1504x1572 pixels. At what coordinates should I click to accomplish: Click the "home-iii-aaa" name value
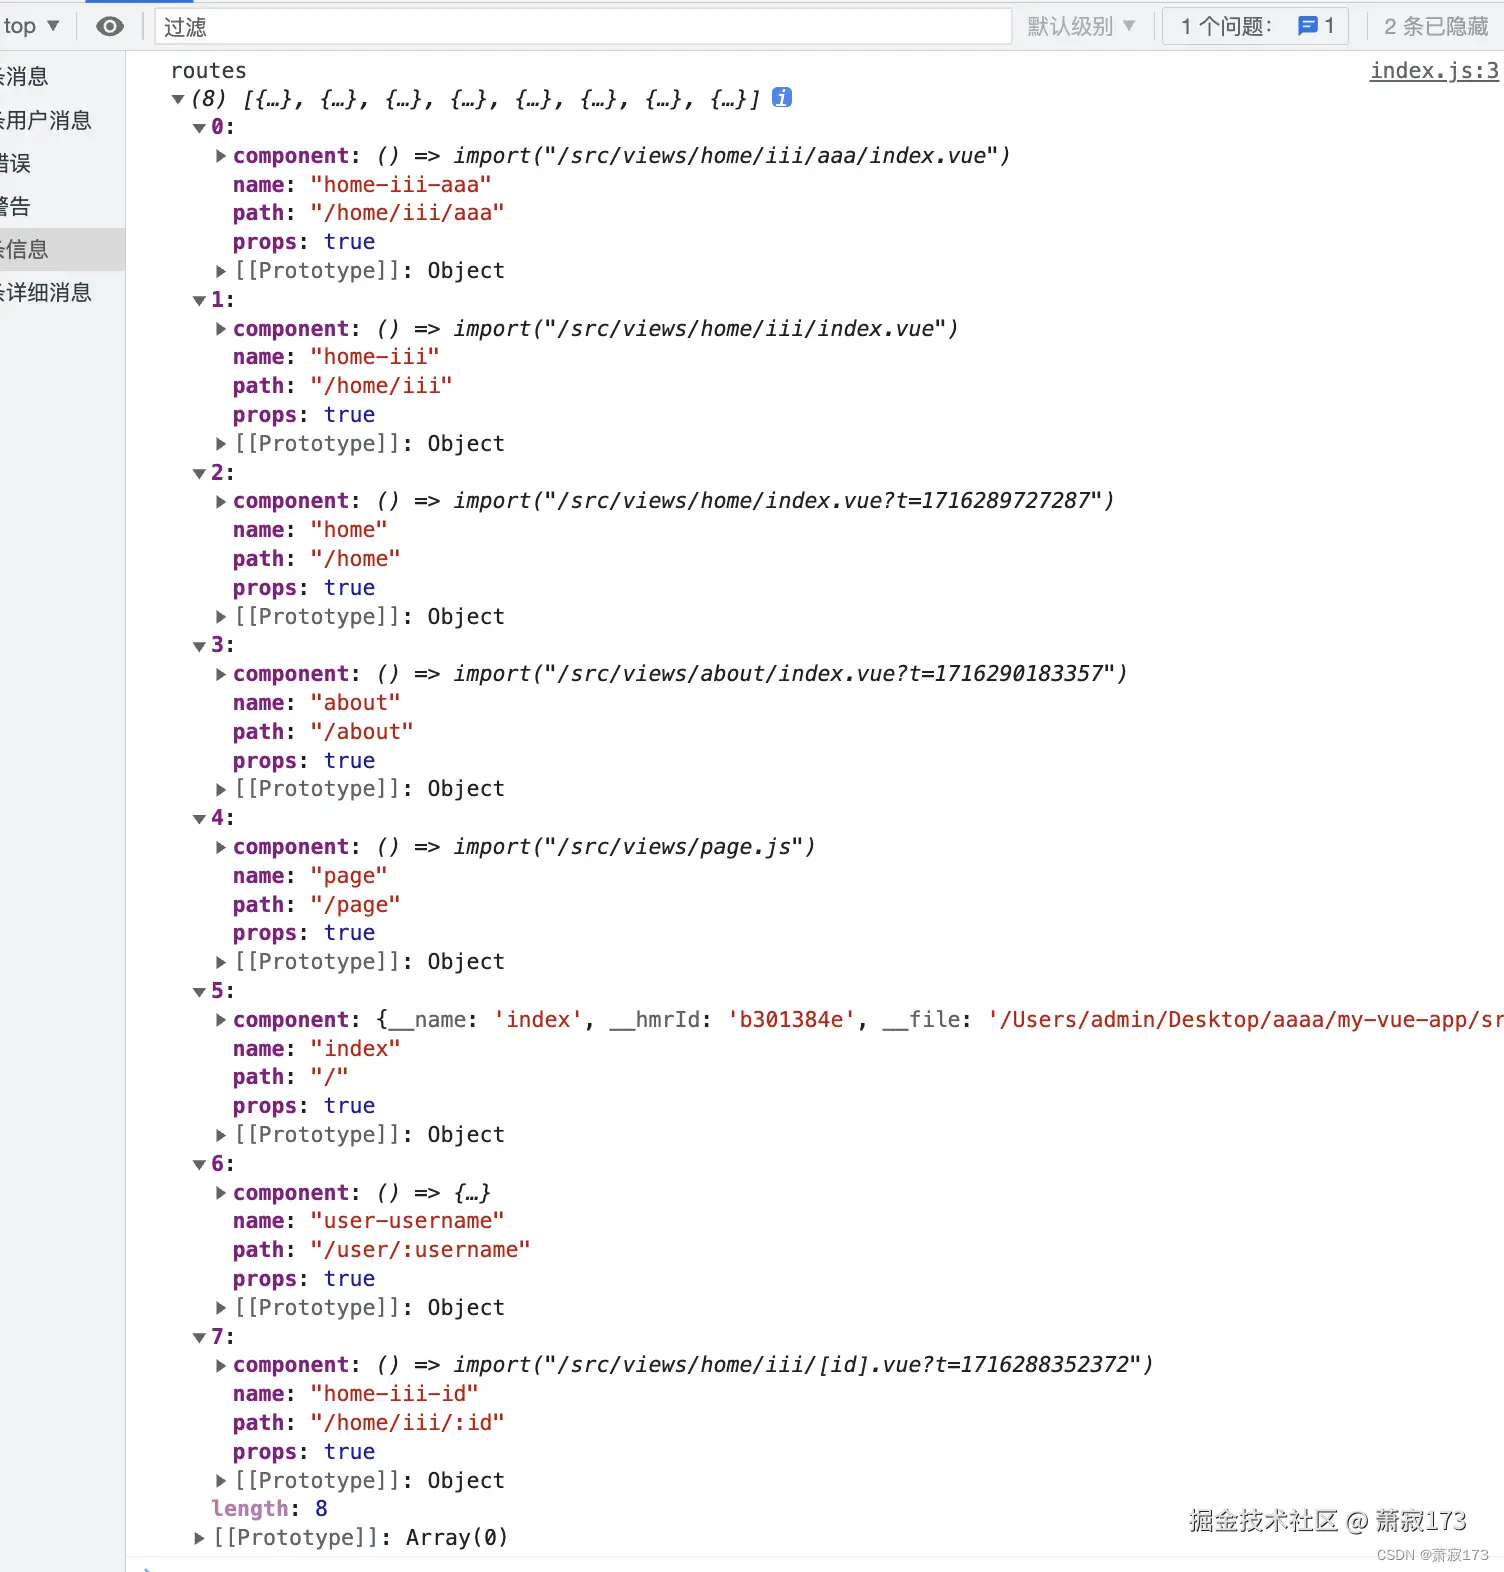coord(401,185)
